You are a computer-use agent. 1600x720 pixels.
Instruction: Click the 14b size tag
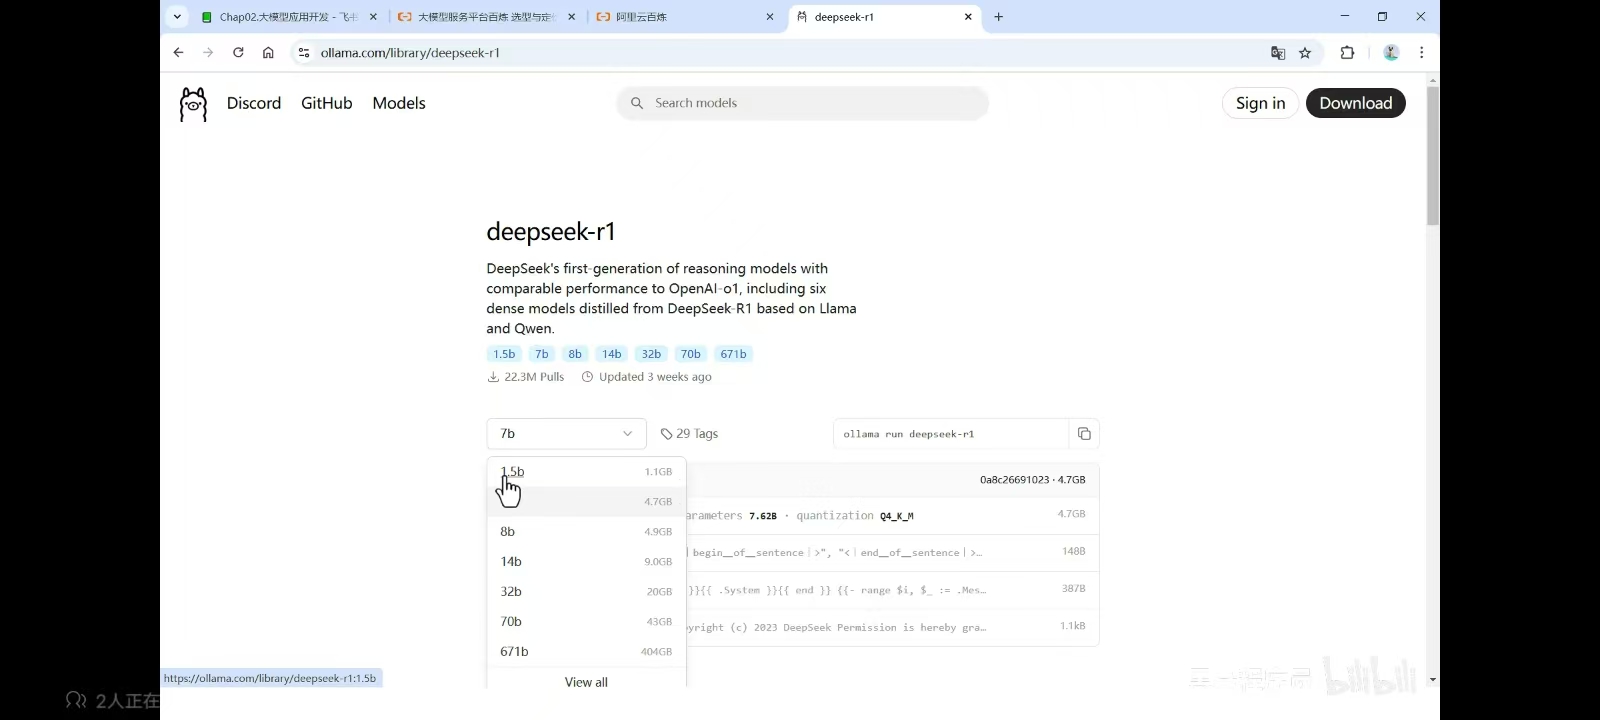pyautogui.click(x=611, y=354)
